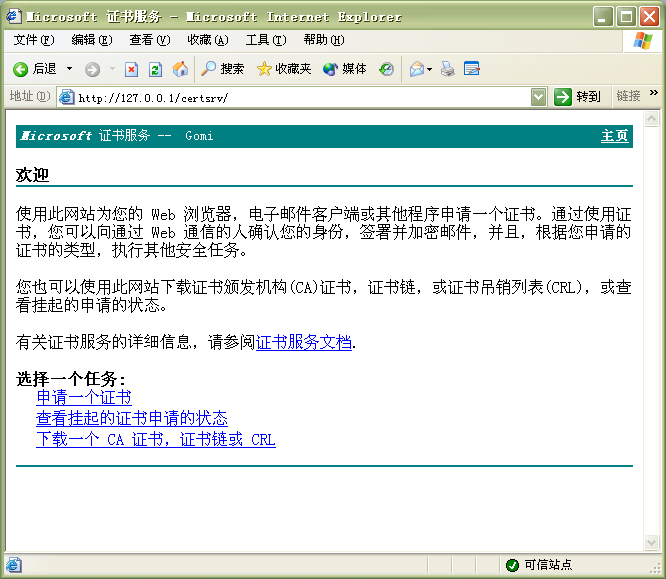Click the IE page icon in the status bar
This screenshot has height=579, width=666.
tap(14, 565)
